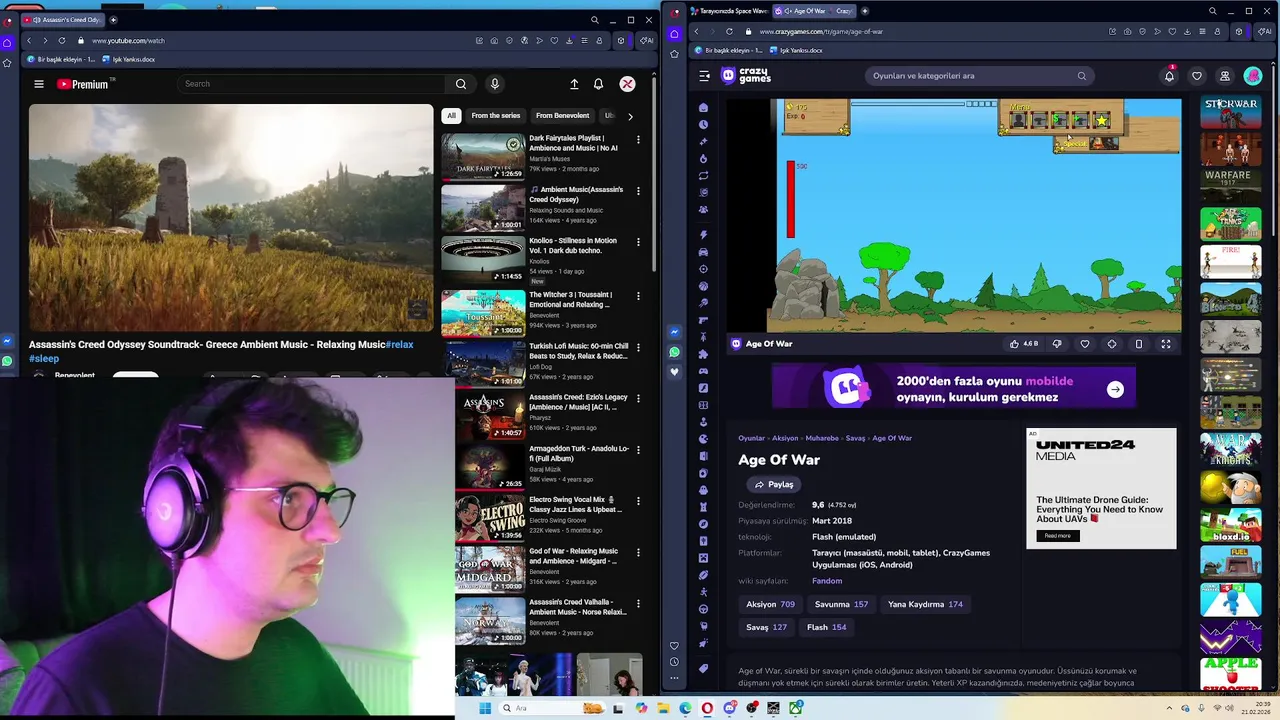Open a new tab in CrazyGames window
1280x720 pixels.
[x=865, y=11]
